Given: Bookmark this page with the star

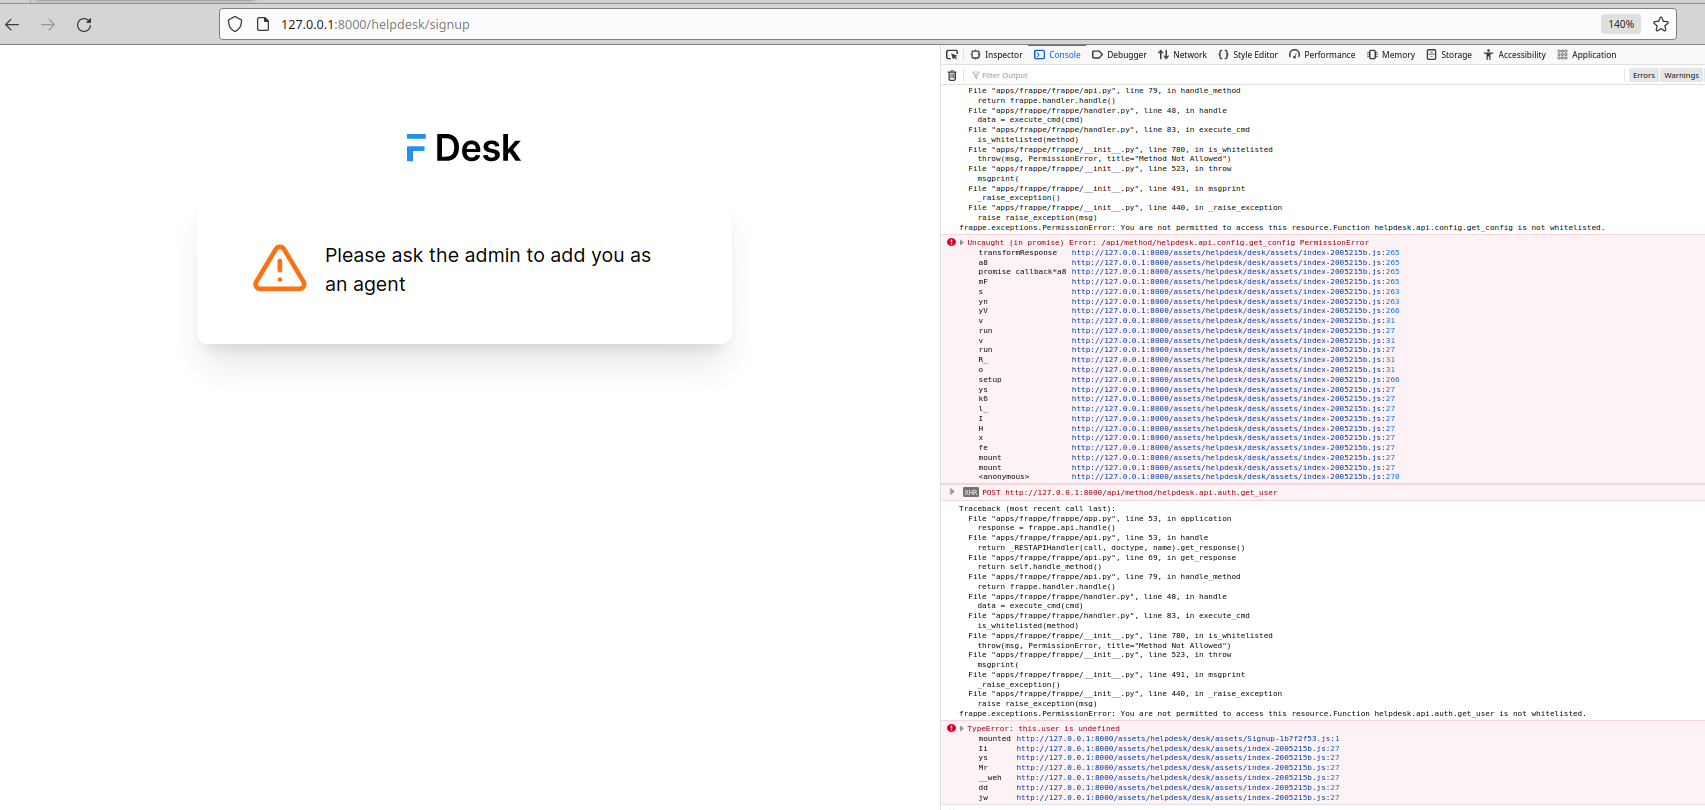Looking at the screenshot, I should [1661, 24].
